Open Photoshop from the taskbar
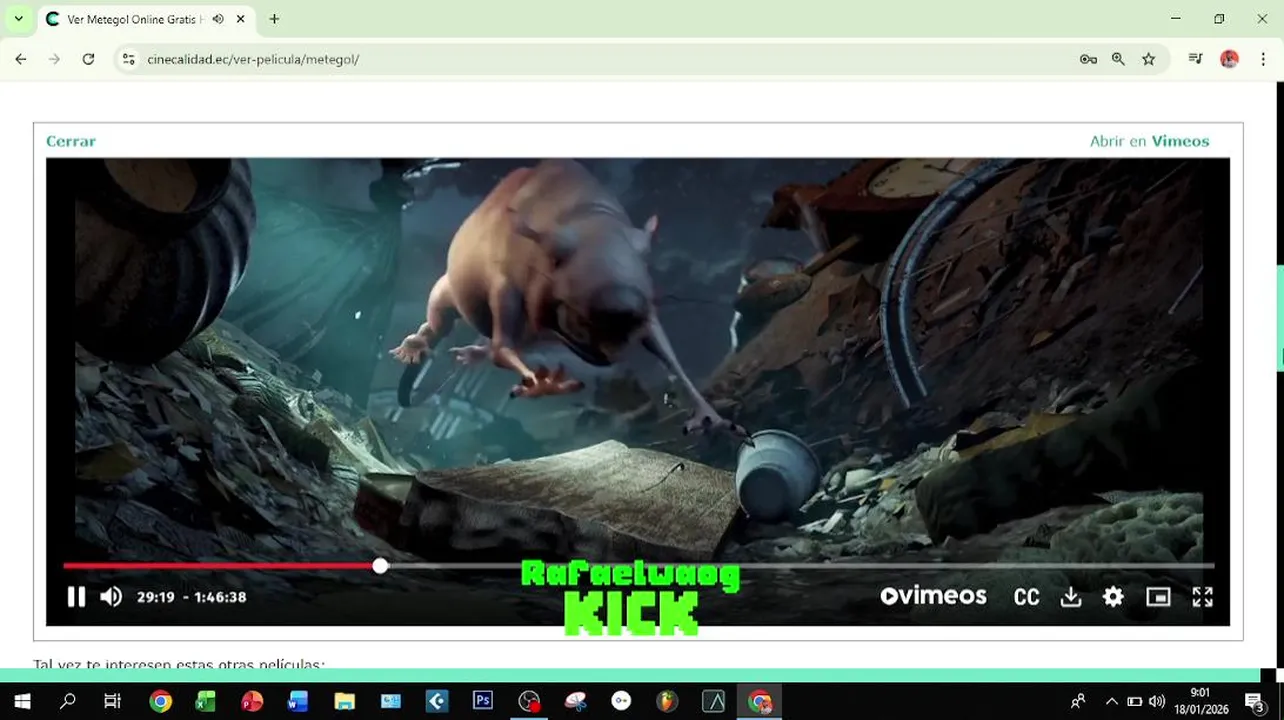Viewport: 1284px width, 720px height. pyautogui.click(x=483, y=701)
